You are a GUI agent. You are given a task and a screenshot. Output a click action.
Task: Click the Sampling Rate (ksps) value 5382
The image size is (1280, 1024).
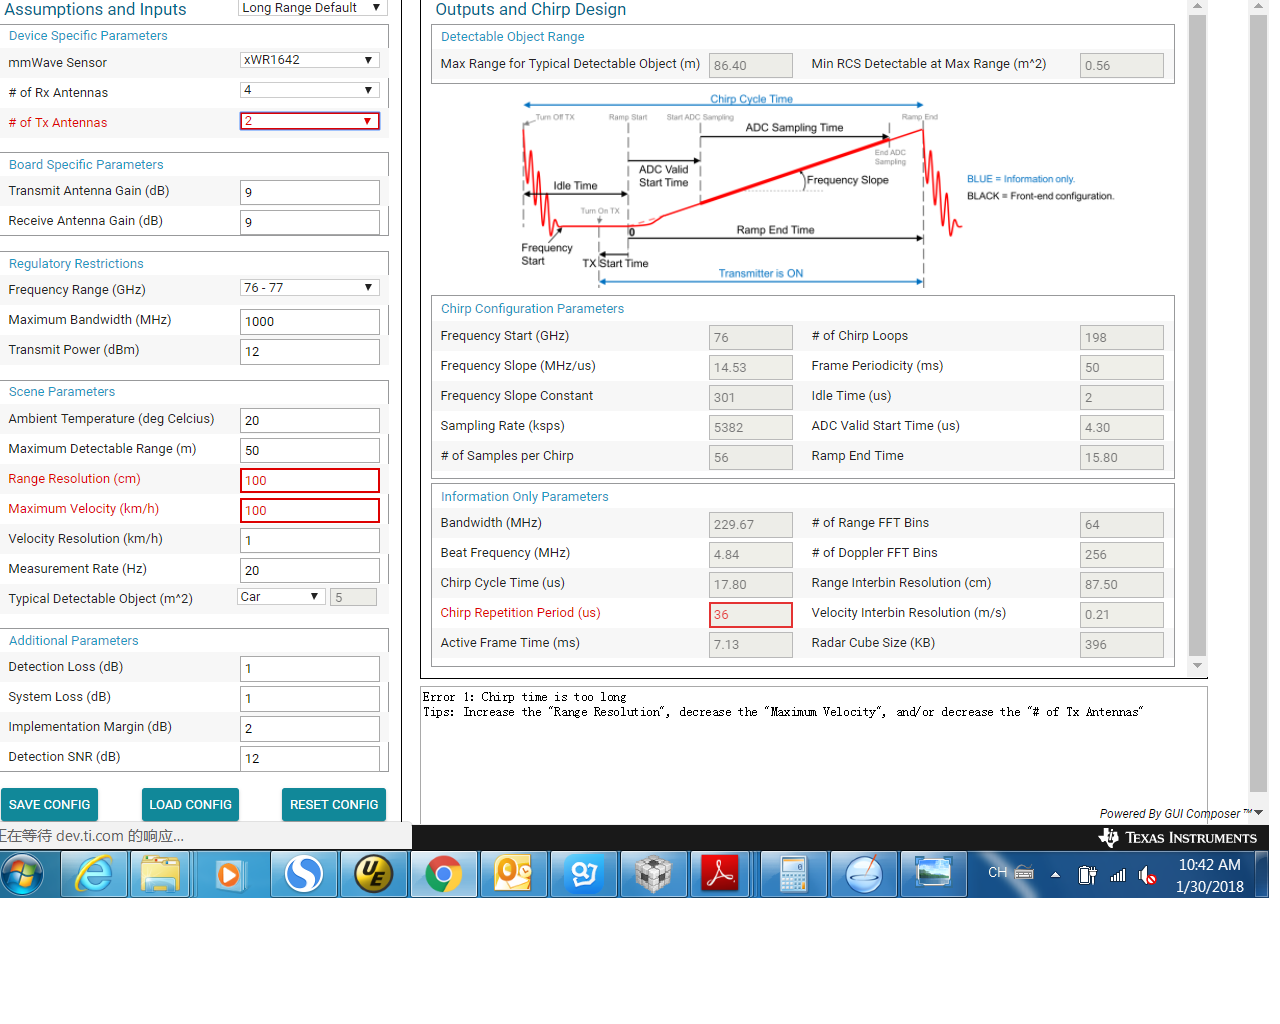click(x=751, y=427)
